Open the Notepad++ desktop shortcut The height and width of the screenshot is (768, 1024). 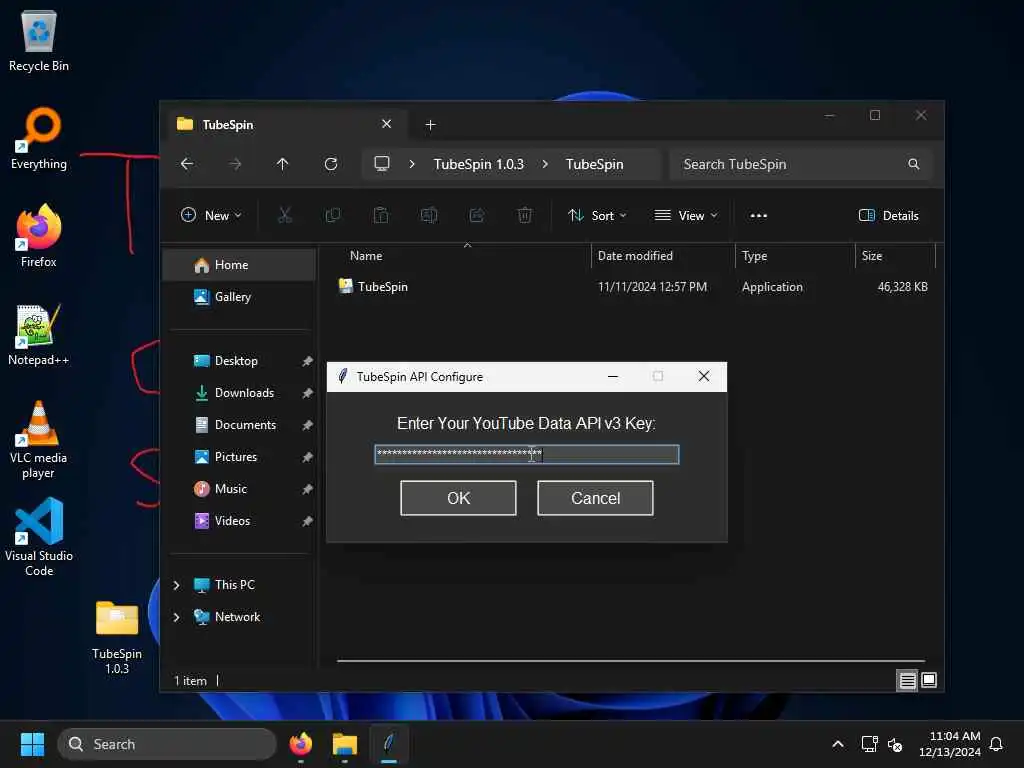click(39, 334)
